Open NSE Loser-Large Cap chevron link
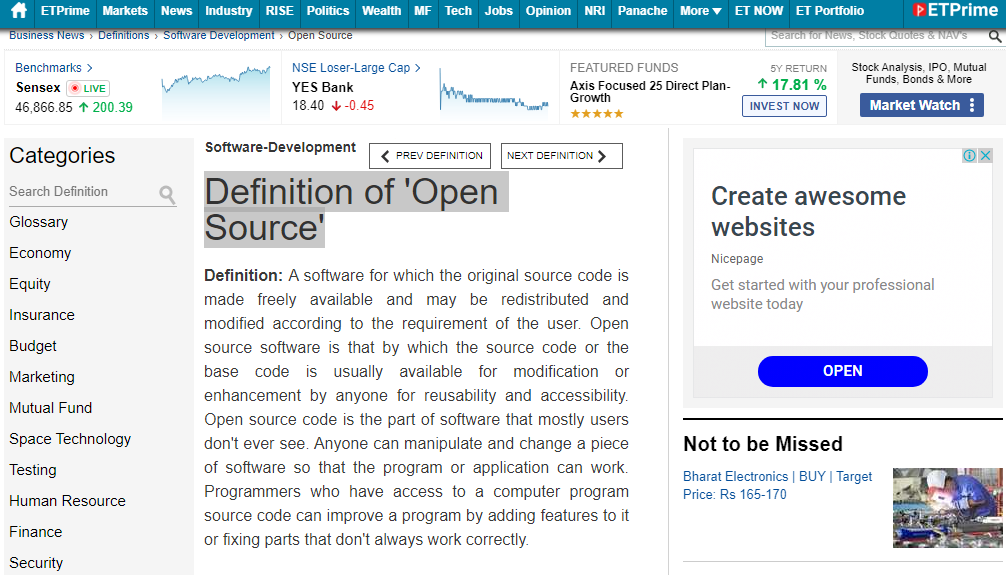 [x=356, y=67]
